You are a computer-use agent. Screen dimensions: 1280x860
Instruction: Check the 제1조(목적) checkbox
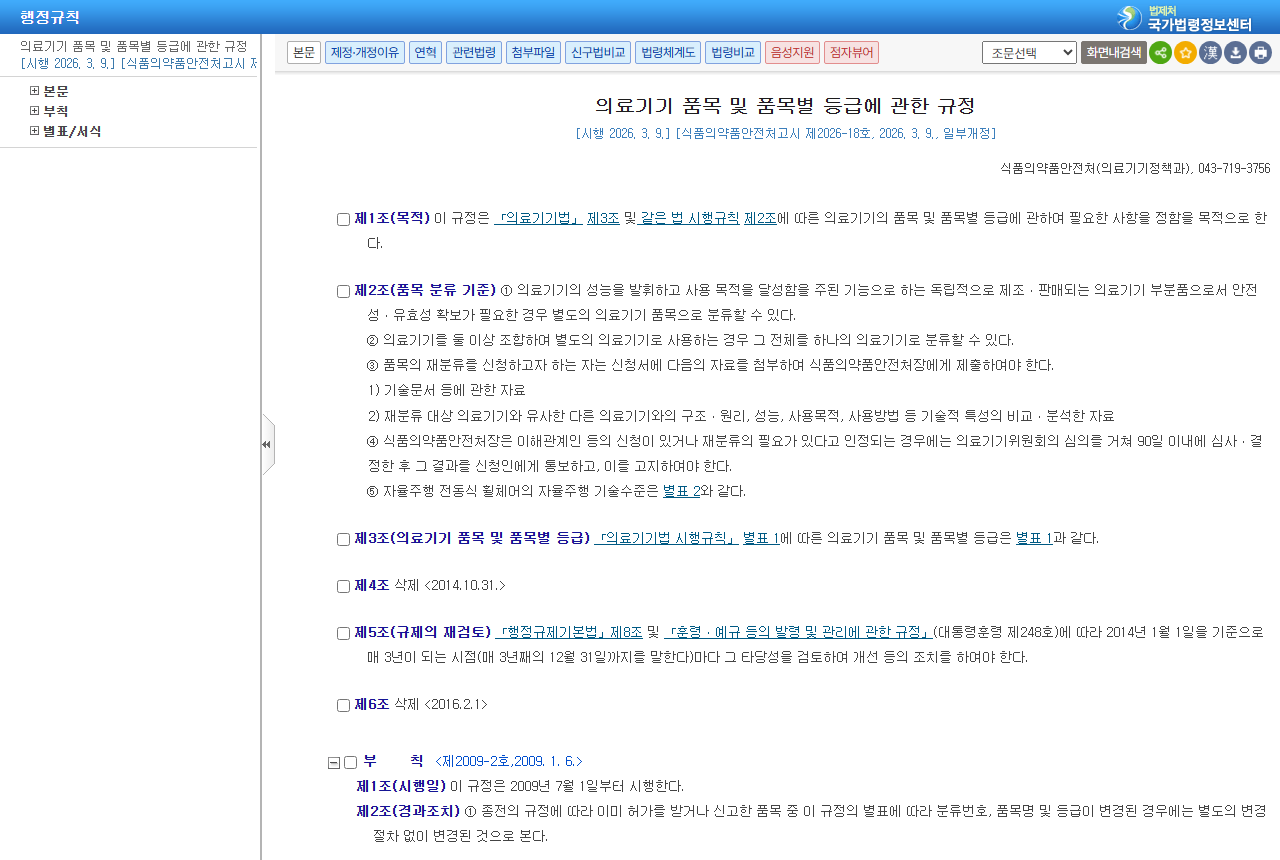(343, 220)
